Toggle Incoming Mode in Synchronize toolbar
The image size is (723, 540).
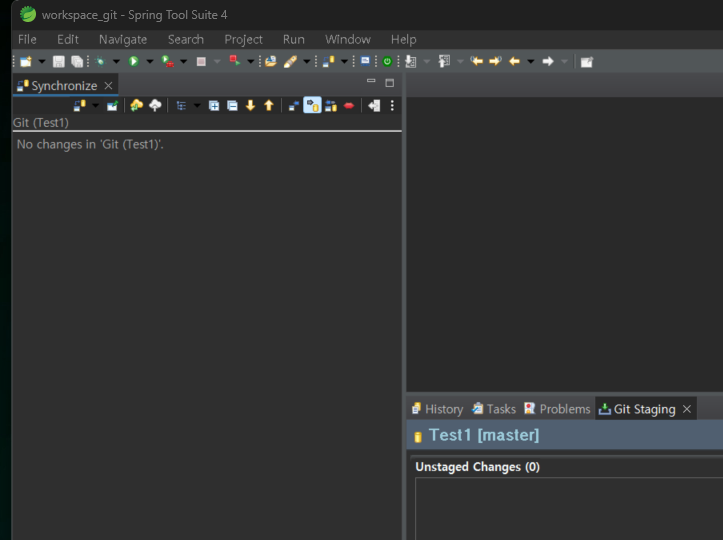(294, 106)
